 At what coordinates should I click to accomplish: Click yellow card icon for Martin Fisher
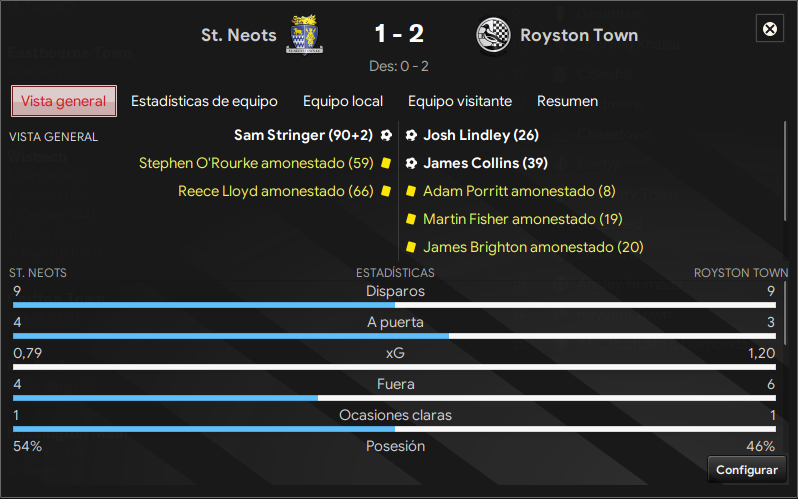411,219
